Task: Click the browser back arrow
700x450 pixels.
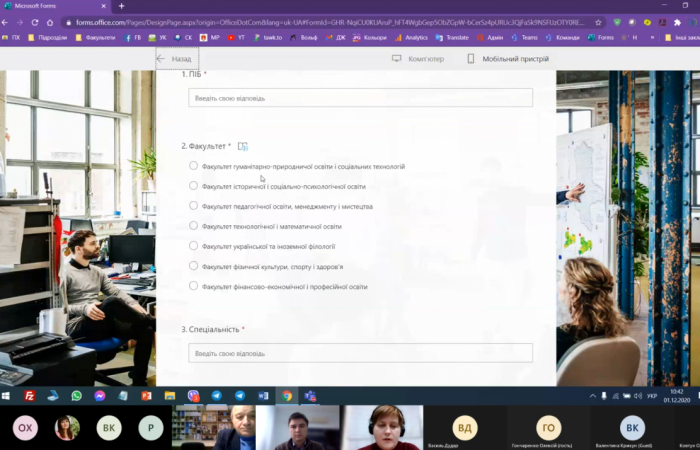Action: pyautogui.click(x=5, y=22)
